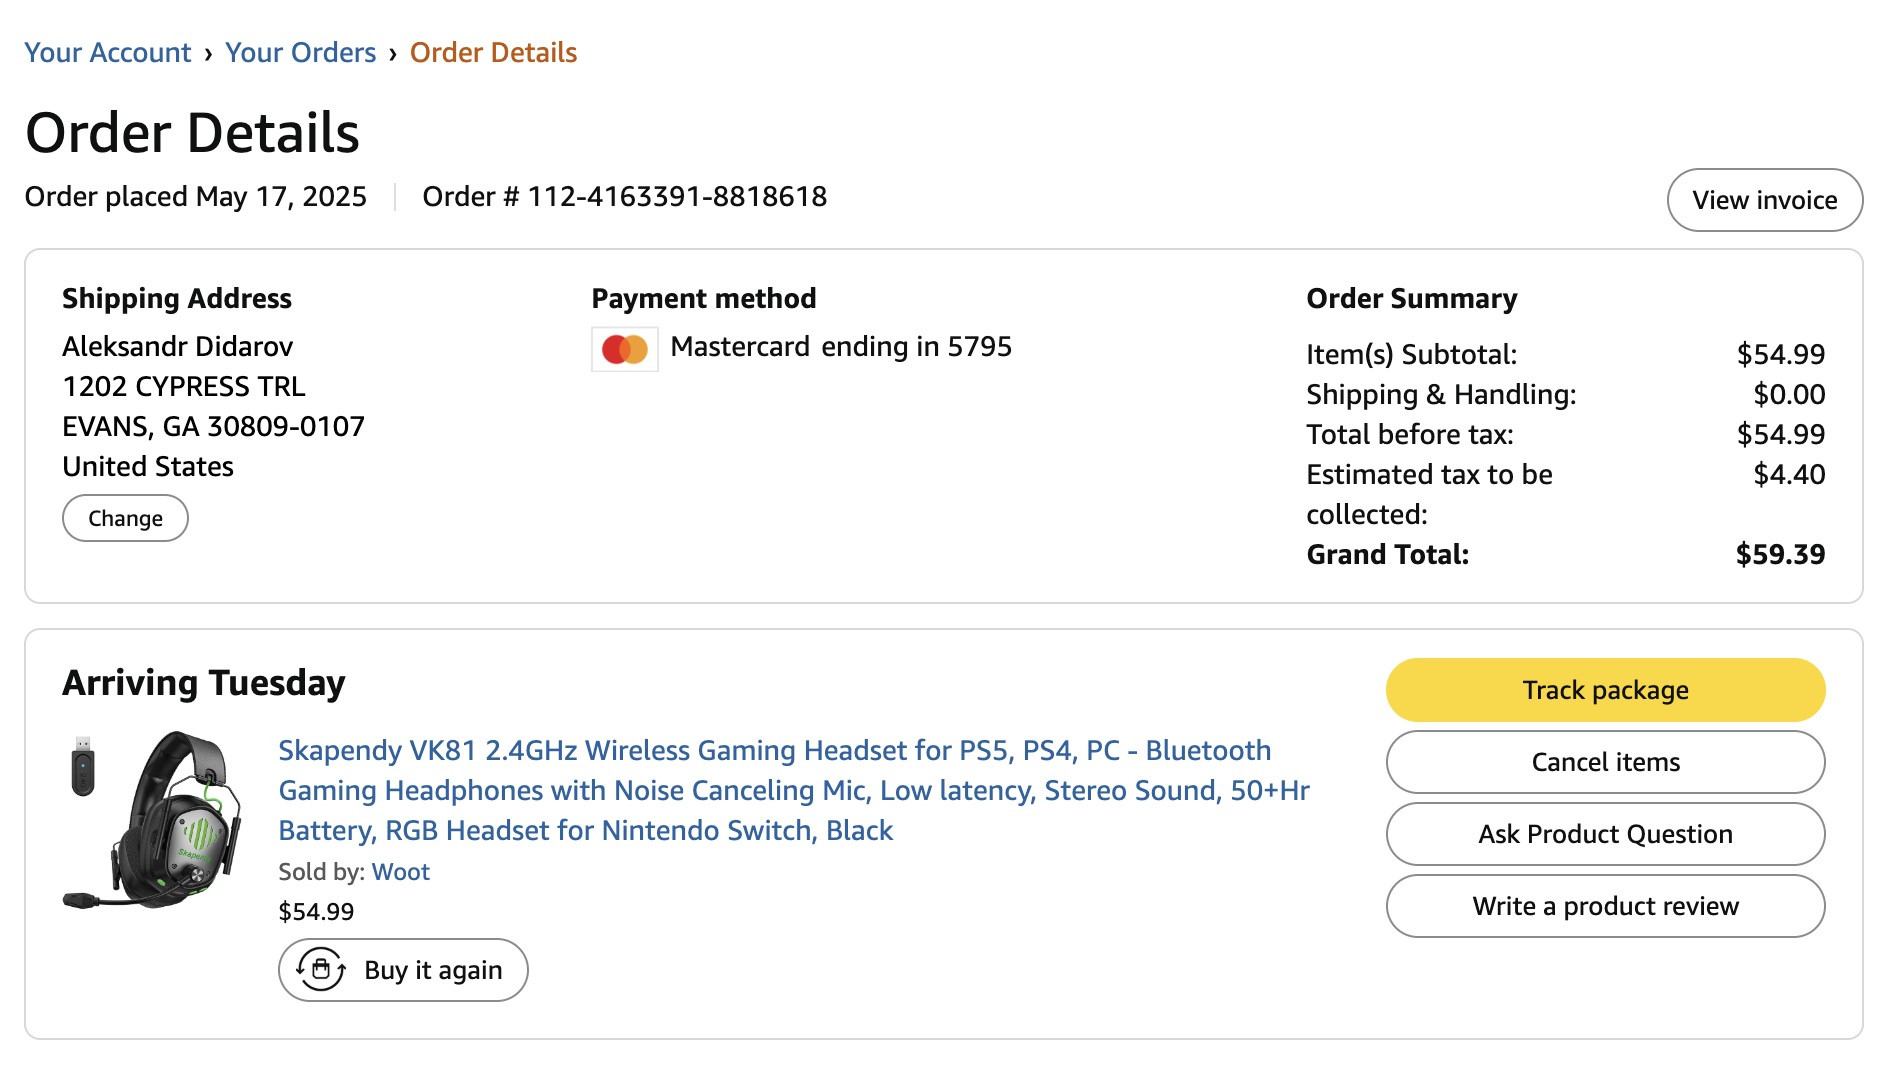Click Mastercard ending in 5795 text
This screenshot has height=1078, width=1902.
tap(841, 347)
